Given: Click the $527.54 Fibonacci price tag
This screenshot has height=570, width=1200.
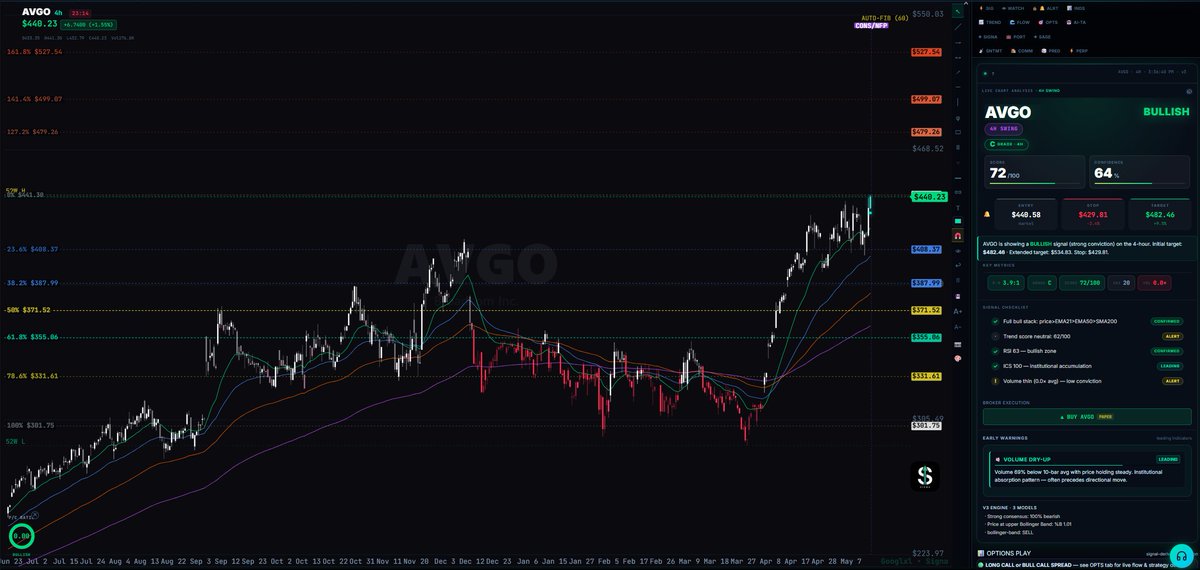Looking at the screenshot, I should [x=927, y=51].
